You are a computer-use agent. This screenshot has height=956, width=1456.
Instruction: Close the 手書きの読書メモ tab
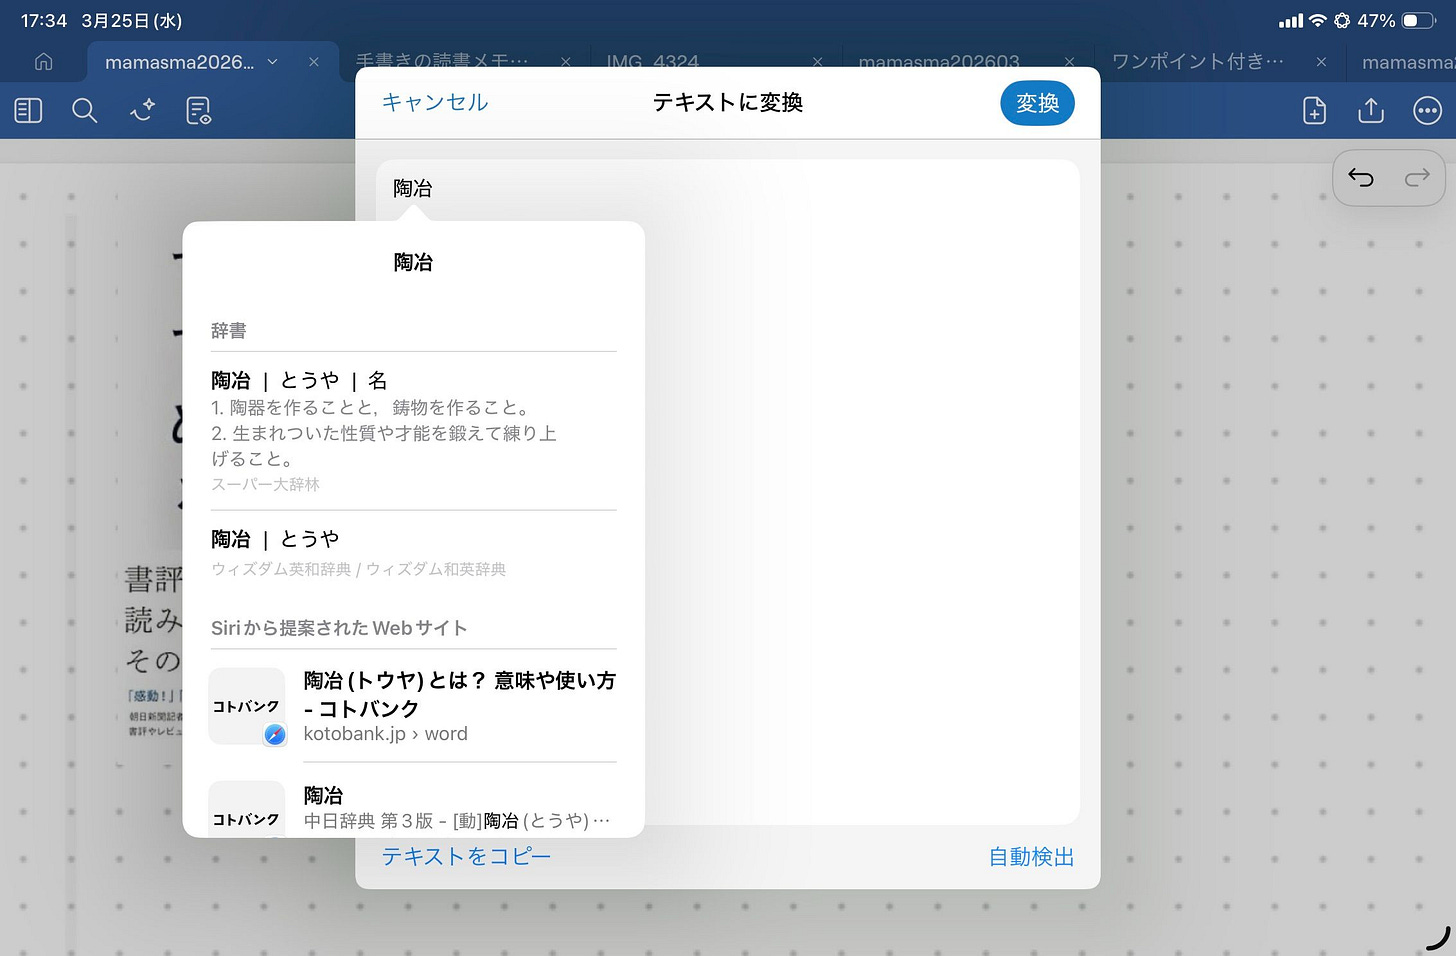(566, 62)
